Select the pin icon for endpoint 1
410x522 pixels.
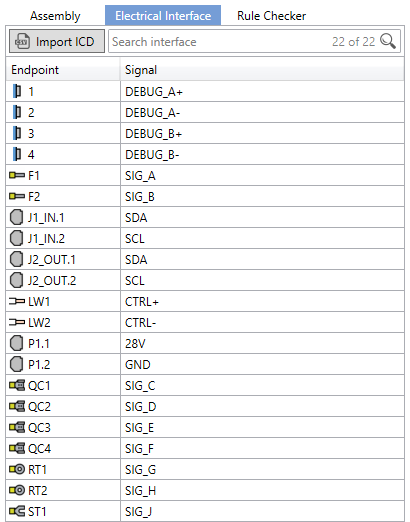click(17, 91)
